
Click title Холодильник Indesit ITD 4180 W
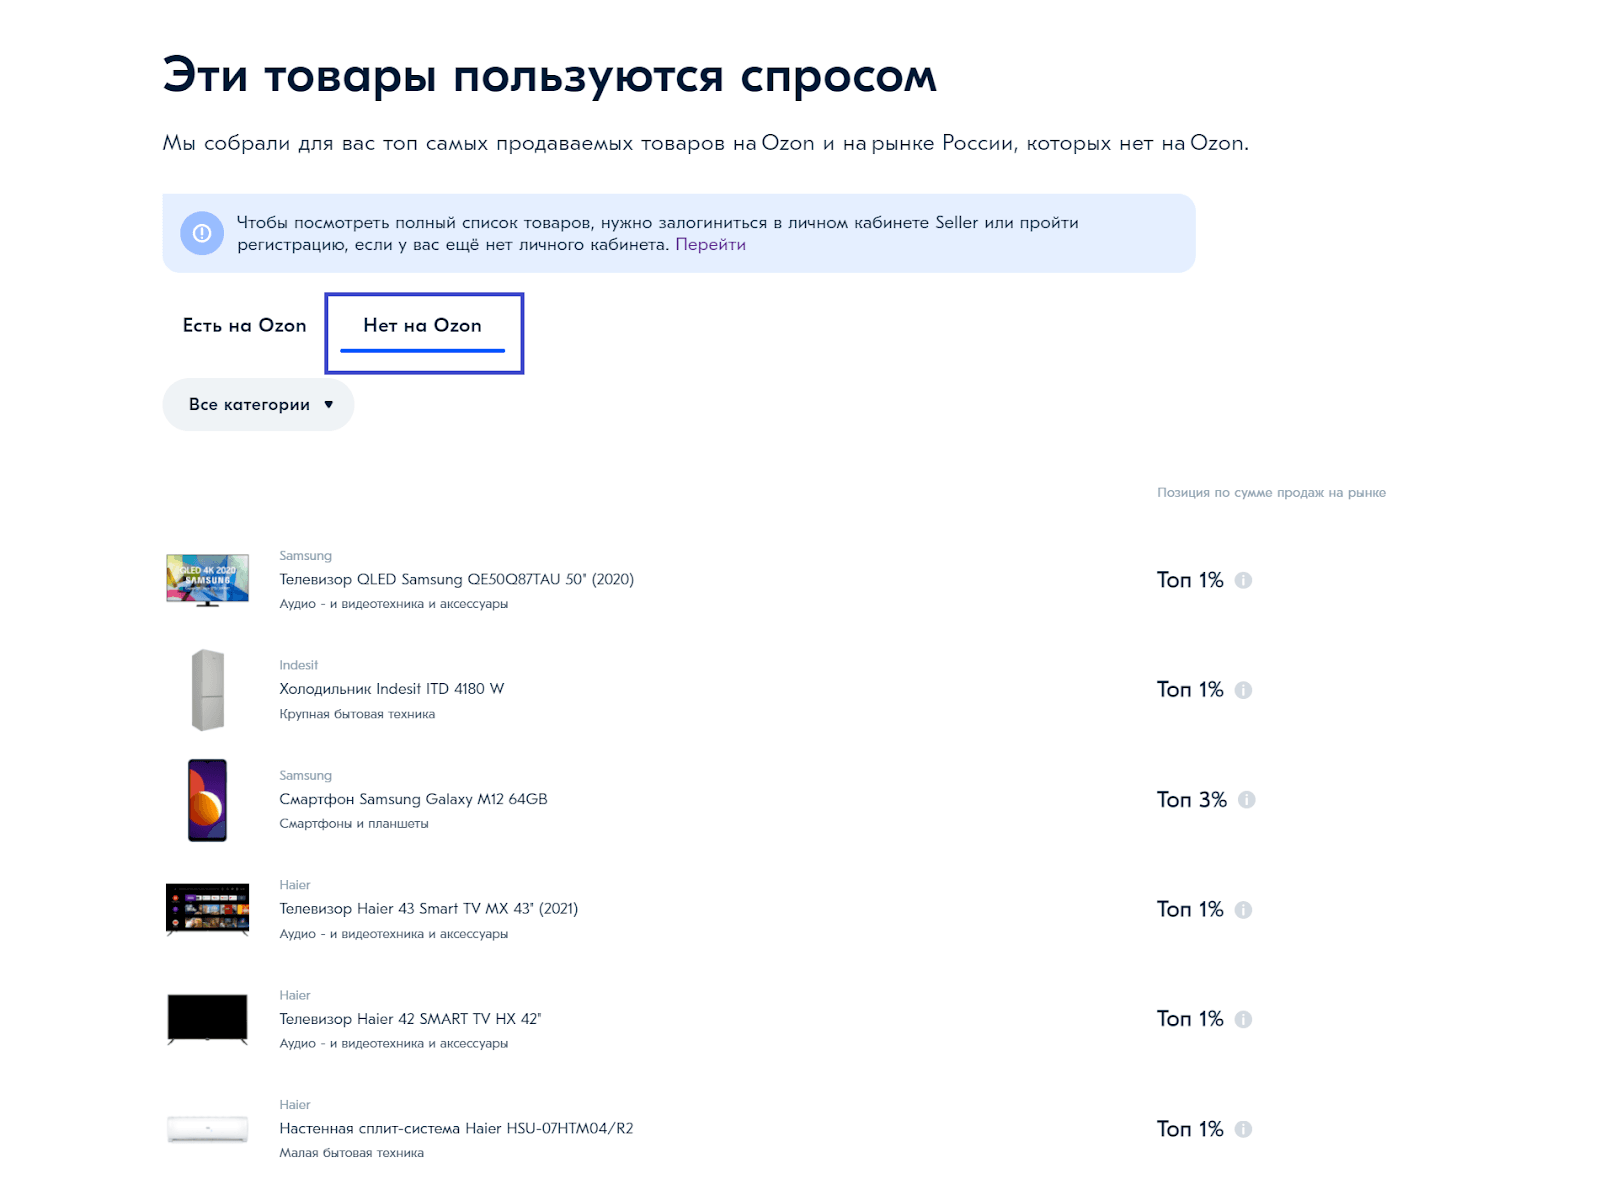[391, 689]
